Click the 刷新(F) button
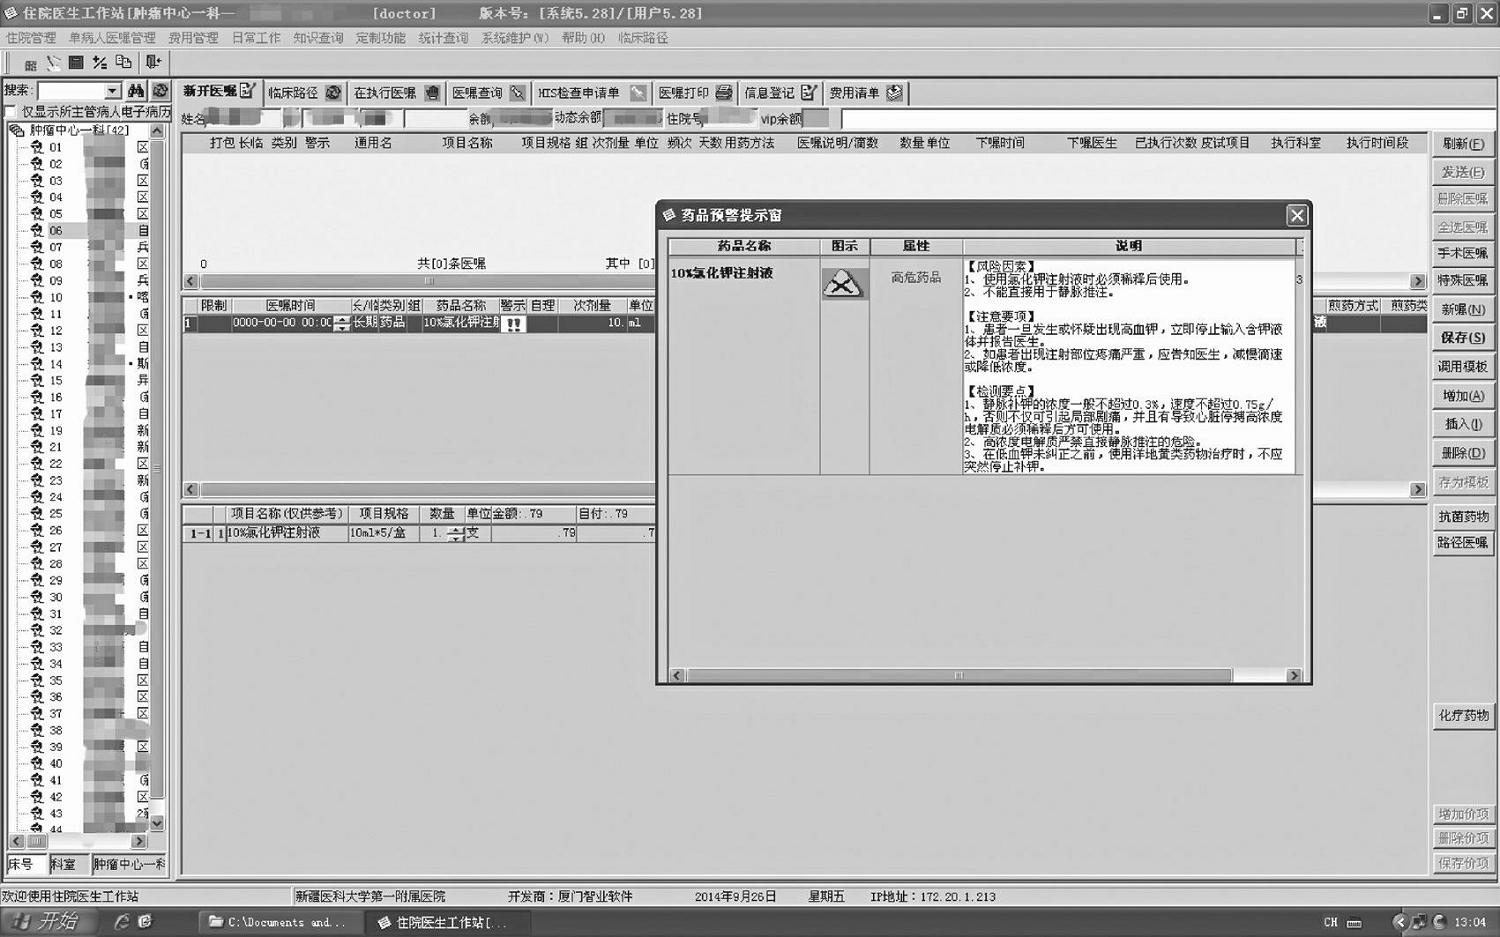Viewport: 1500px width, 937px height. click(1463, 144)
